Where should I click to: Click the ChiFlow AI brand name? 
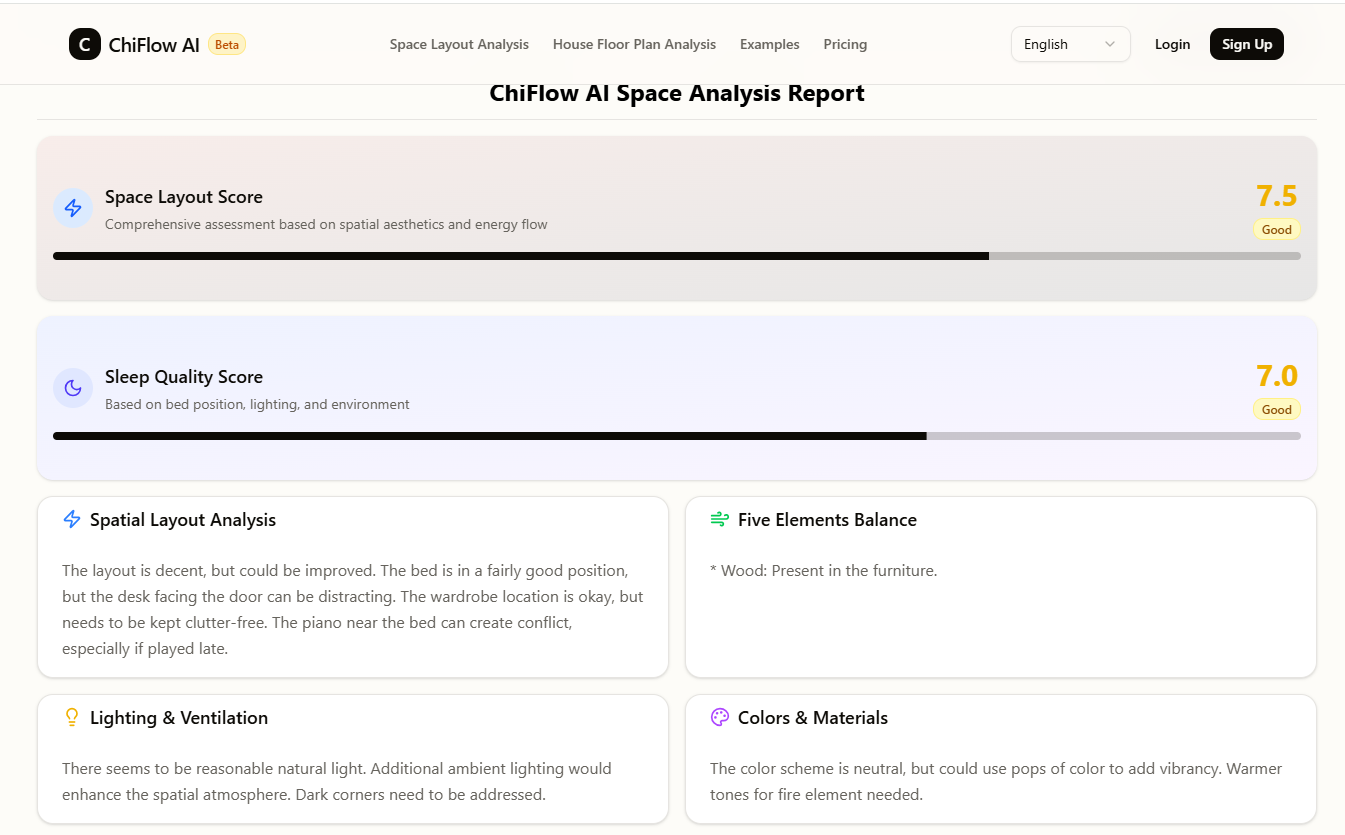pos(154,44)
